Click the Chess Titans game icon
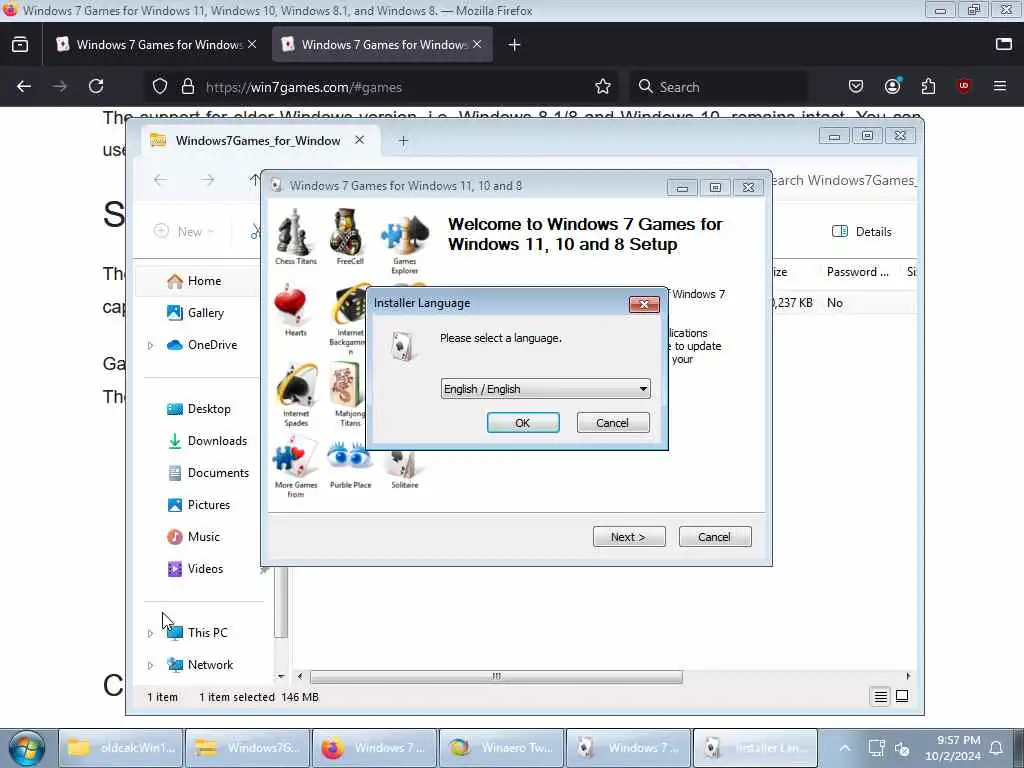This screenshot has height=768, width=1024. [295, 236]
